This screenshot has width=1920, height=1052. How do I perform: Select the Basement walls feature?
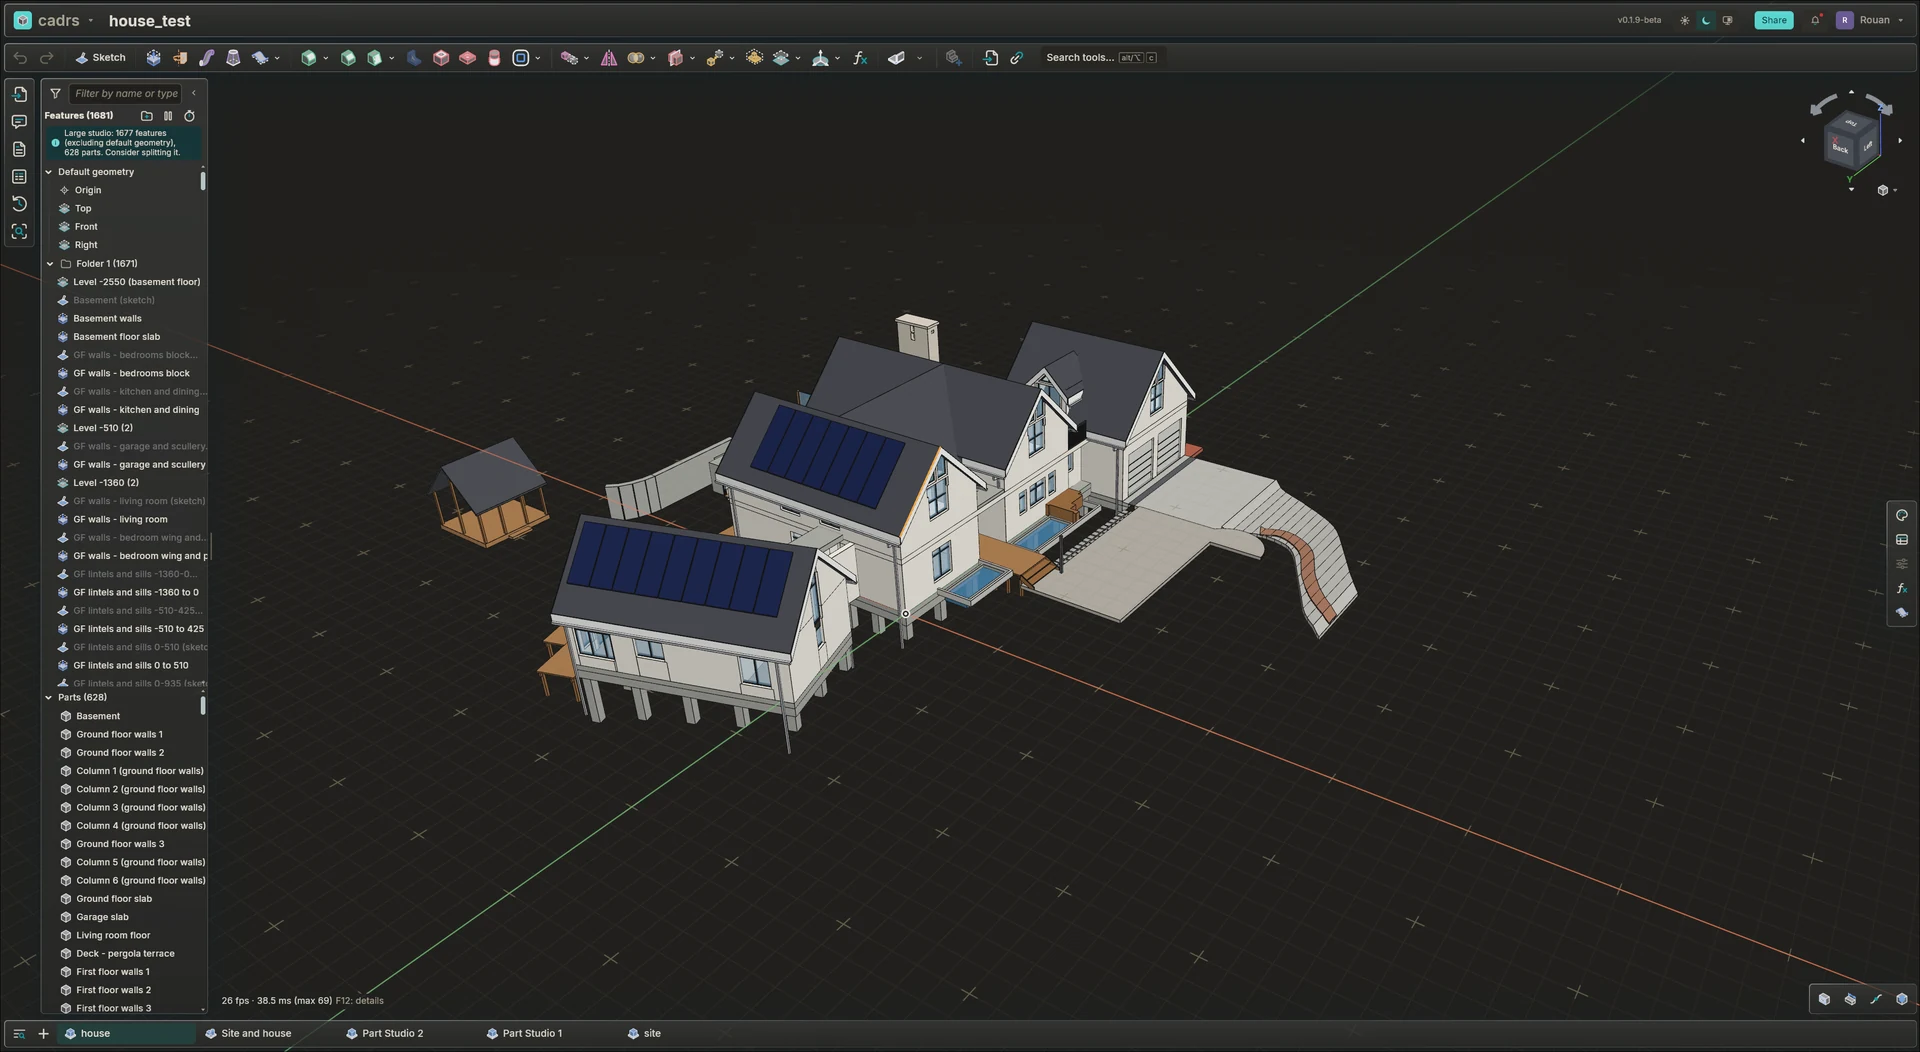[x=107, y=319]
